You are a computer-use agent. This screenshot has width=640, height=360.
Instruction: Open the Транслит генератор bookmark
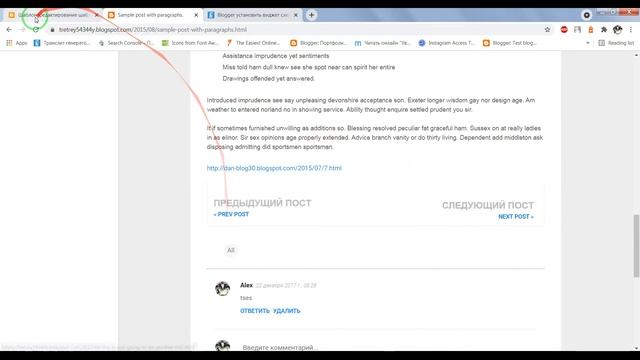pos(62,43)
